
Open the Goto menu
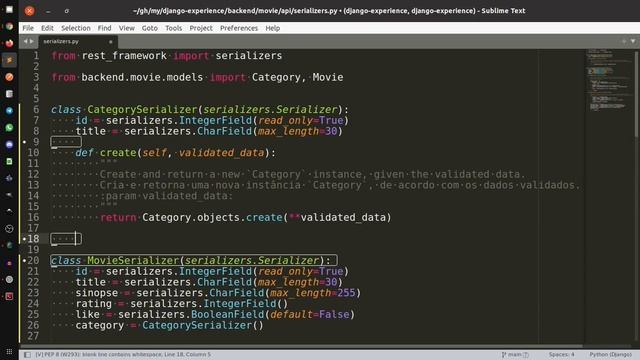pyautogui.click(x=149, y=28)
